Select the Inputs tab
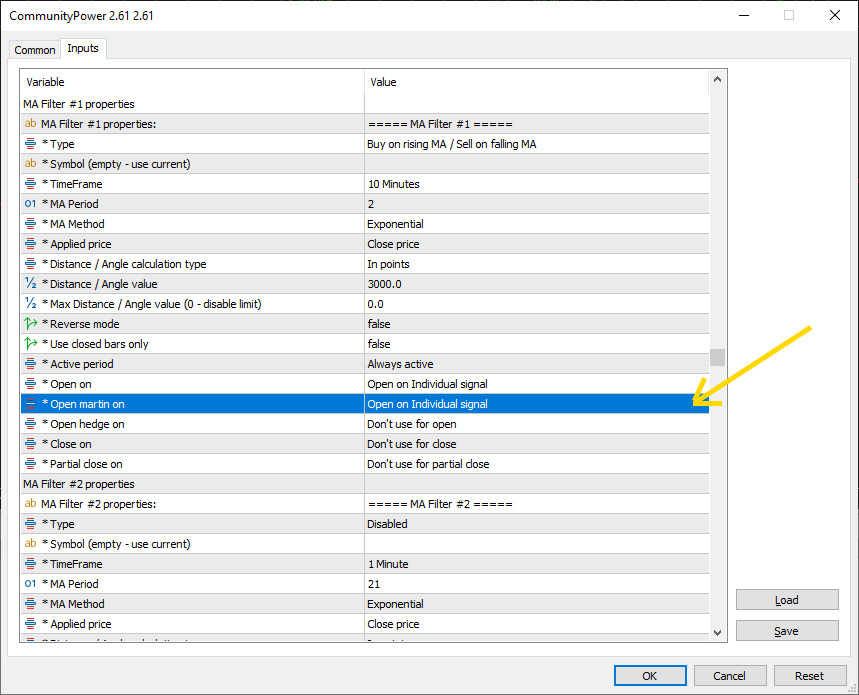Screen dimensions: 859x695 [x=83, y=48]
